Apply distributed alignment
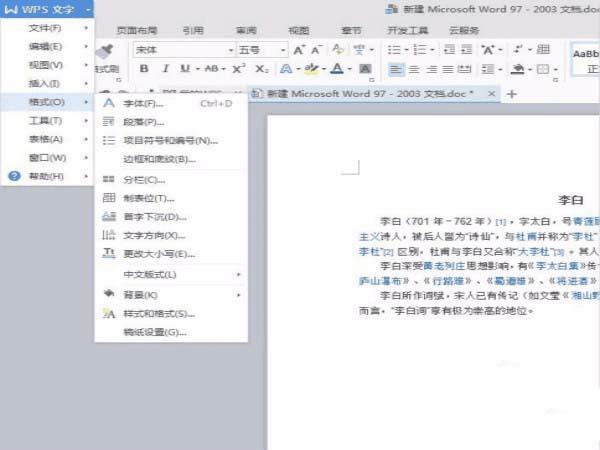Viewport: 600px width, 450px height. click(x=465, y=69)
